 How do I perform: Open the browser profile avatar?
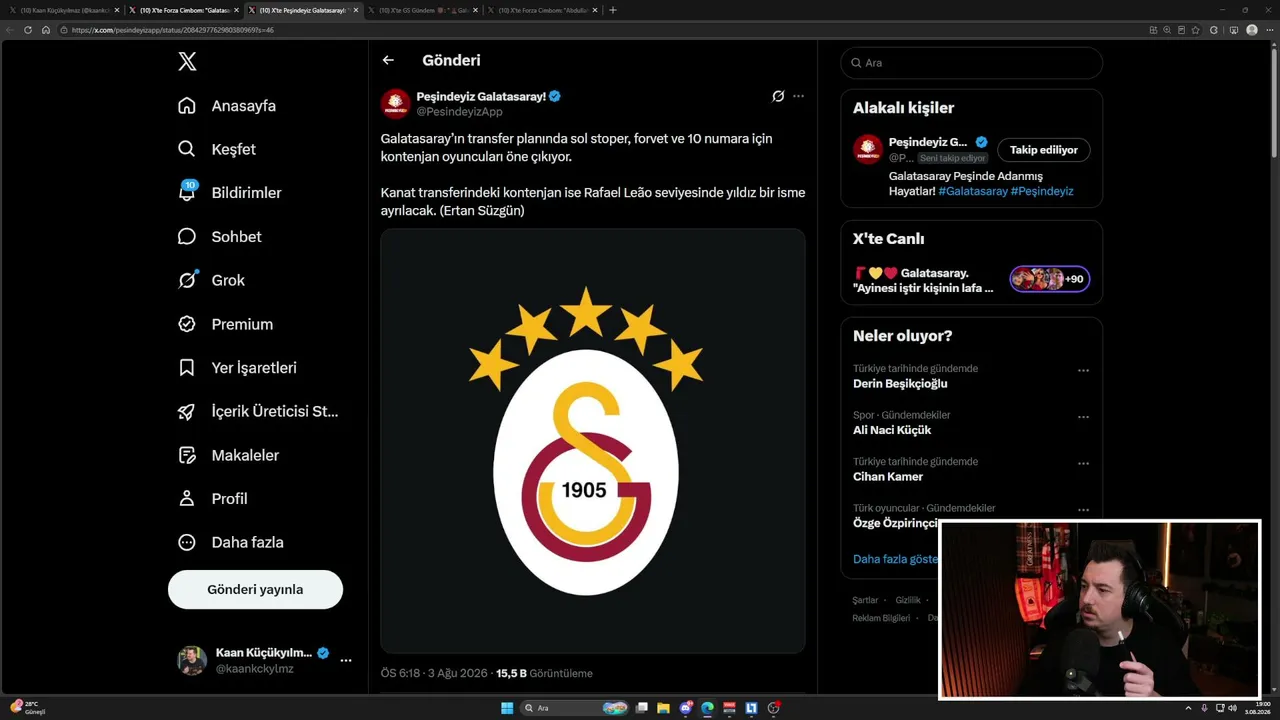click(1252, 30)
